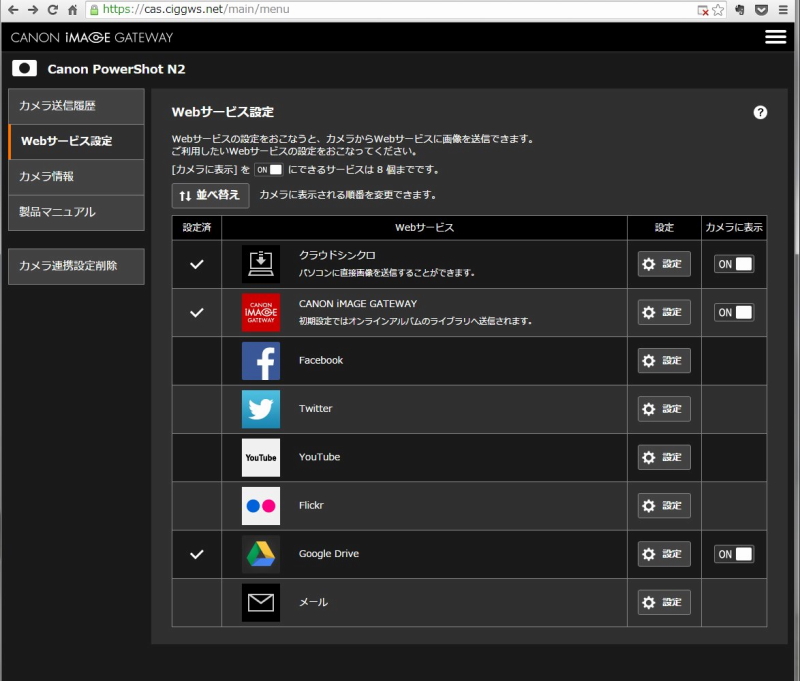Toggle camera display for CANON iMAGE GATEWAY
This screenshot has width=800, height=681.
click(734, 312)
